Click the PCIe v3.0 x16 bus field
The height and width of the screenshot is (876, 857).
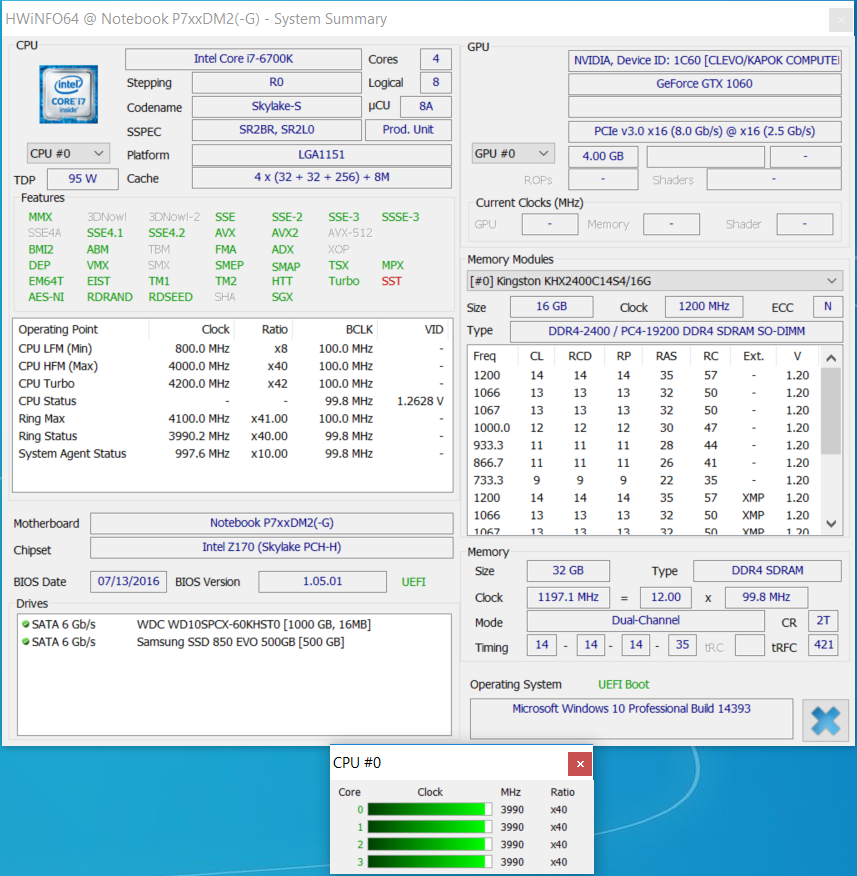click(x=704, y=131)
